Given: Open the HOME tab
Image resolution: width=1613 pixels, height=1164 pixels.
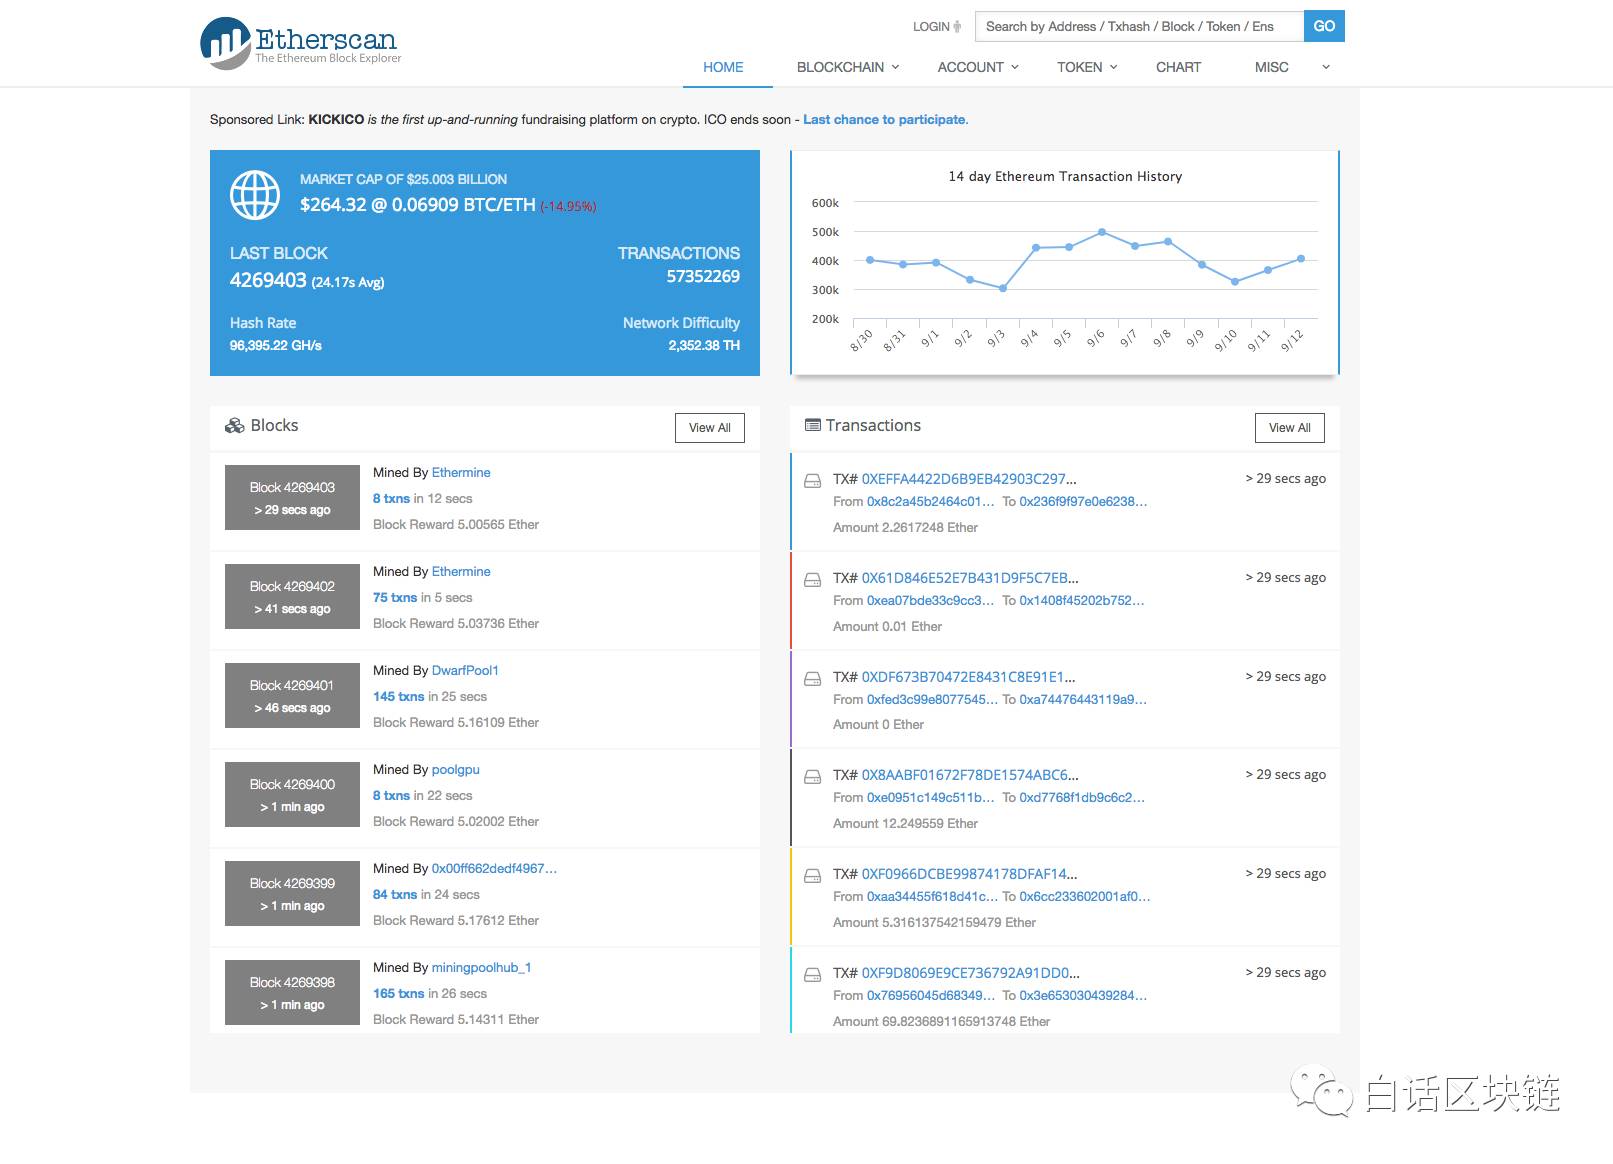Looking at the screenshot, I should (723, 67).
